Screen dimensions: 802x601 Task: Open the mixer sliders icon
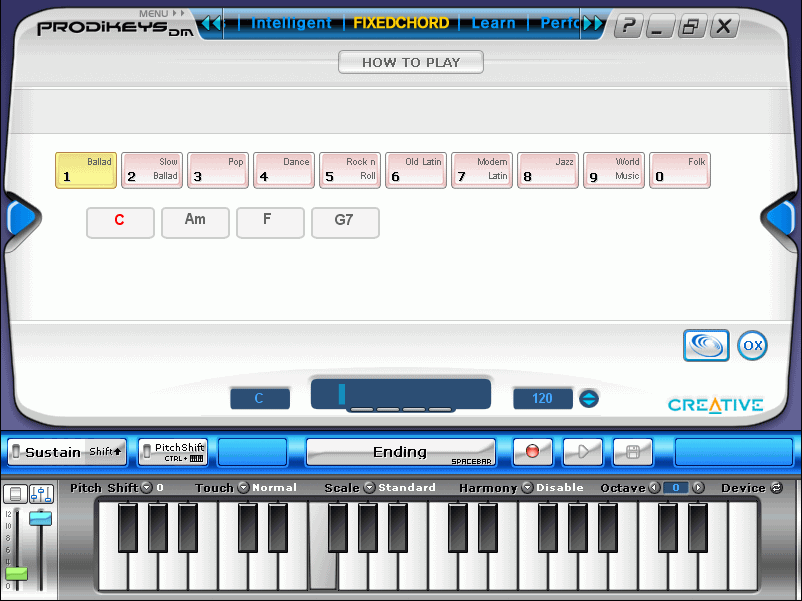tap(41, 494)
